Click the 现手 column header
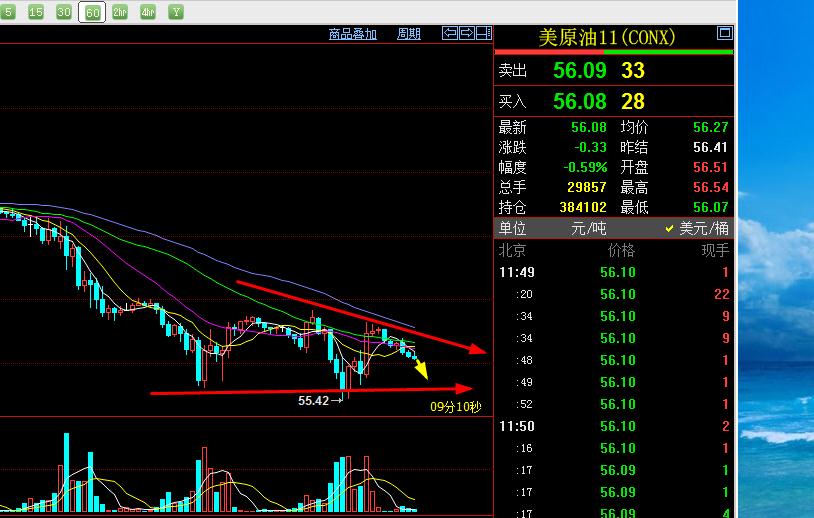 coord(715,251)
